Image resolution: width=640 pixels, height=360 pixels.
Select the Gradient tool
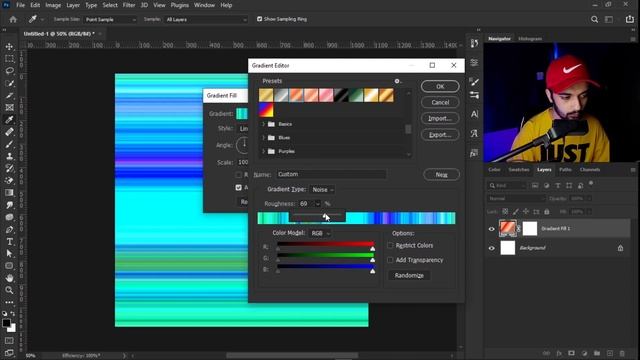9,193
